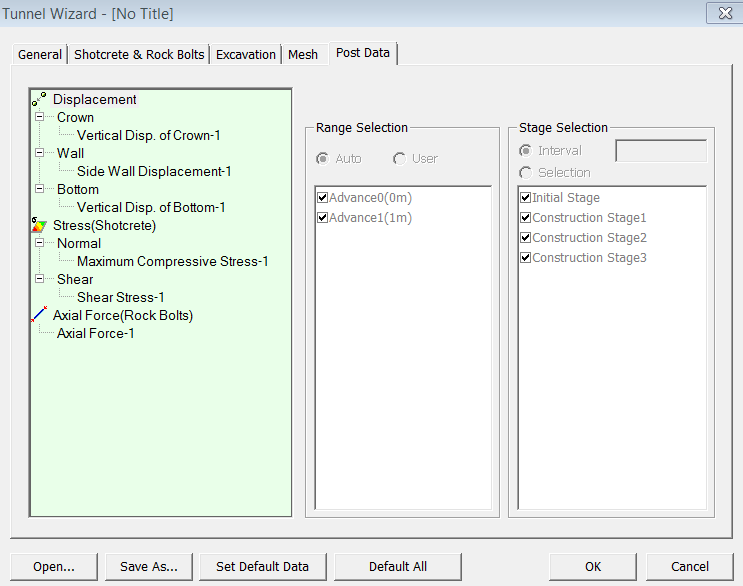This screenshot has height=586, width=743.
Task: Collapse the Normal stress tree node
Action: (40, 244)
